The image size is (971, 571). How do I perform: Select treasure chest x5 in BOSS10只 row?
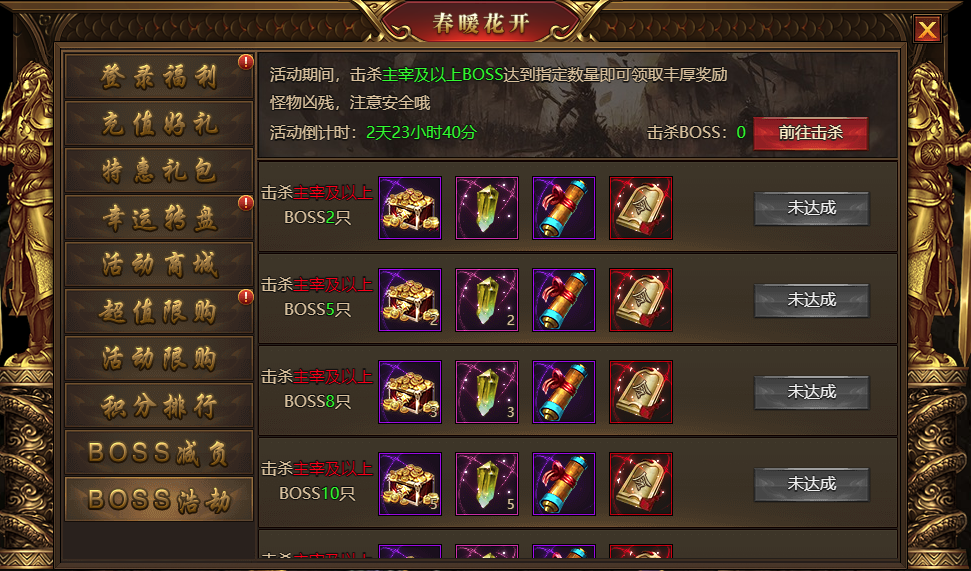click(410, 484)
